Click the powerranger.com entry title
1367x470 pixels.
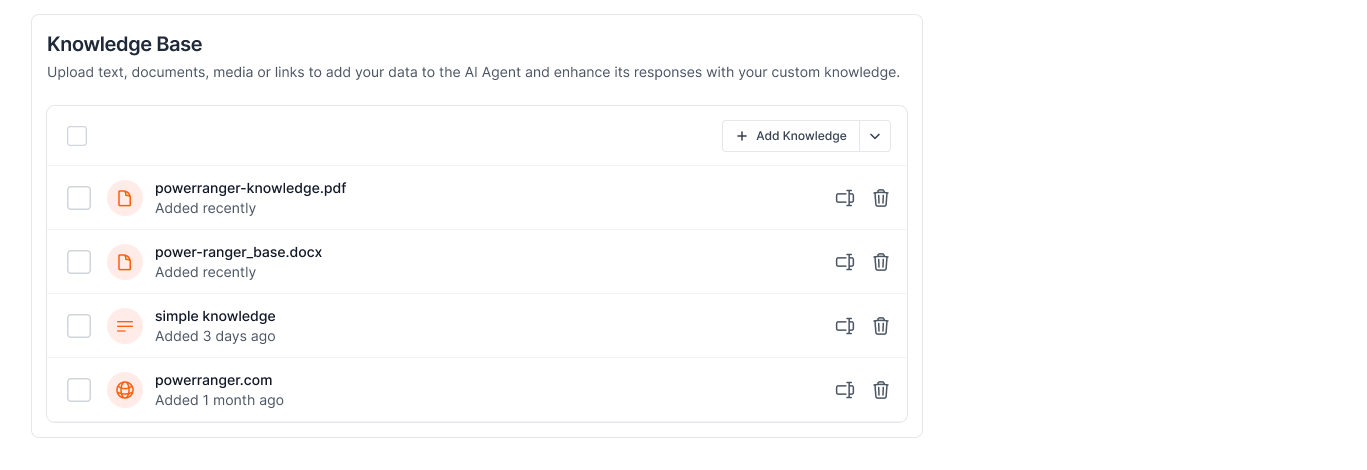pyautogui.click(x=213, y=380)
